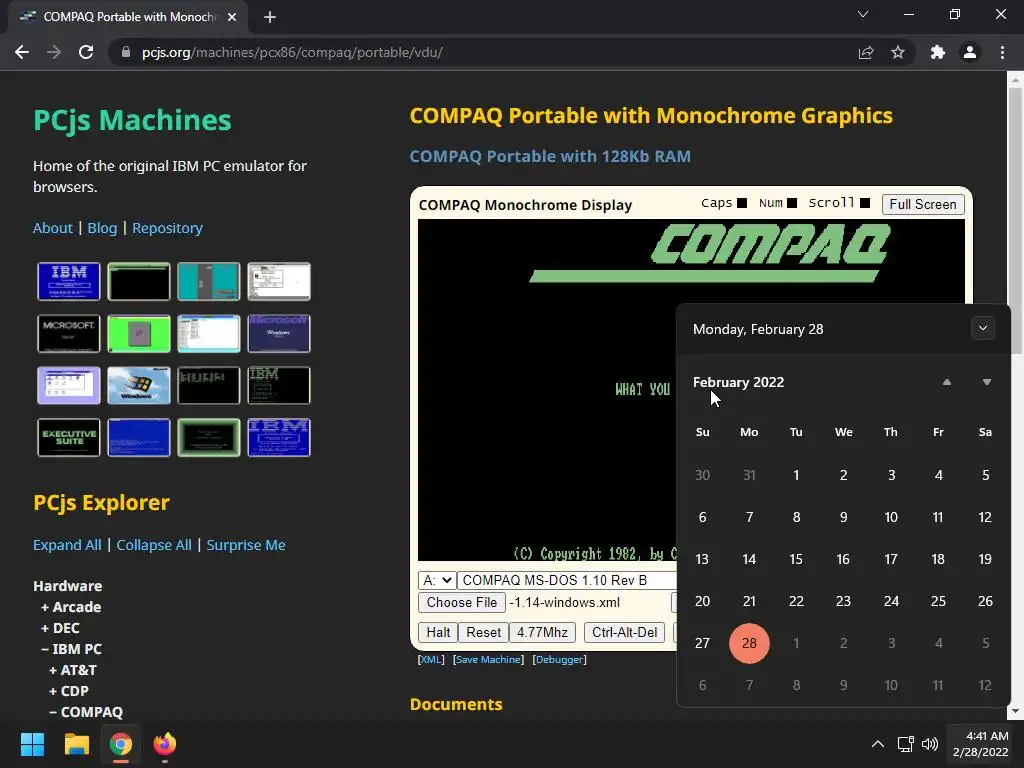
Task: Open the MICROSOFT machine thumbnail
Action: pos(69,333)
